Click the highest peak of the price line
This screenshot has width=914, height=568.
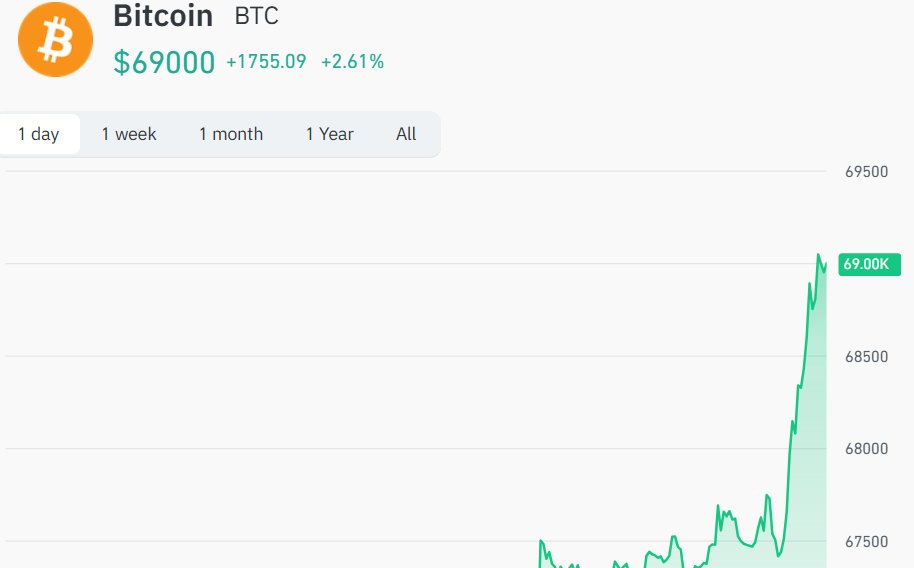tap(819, 255)
